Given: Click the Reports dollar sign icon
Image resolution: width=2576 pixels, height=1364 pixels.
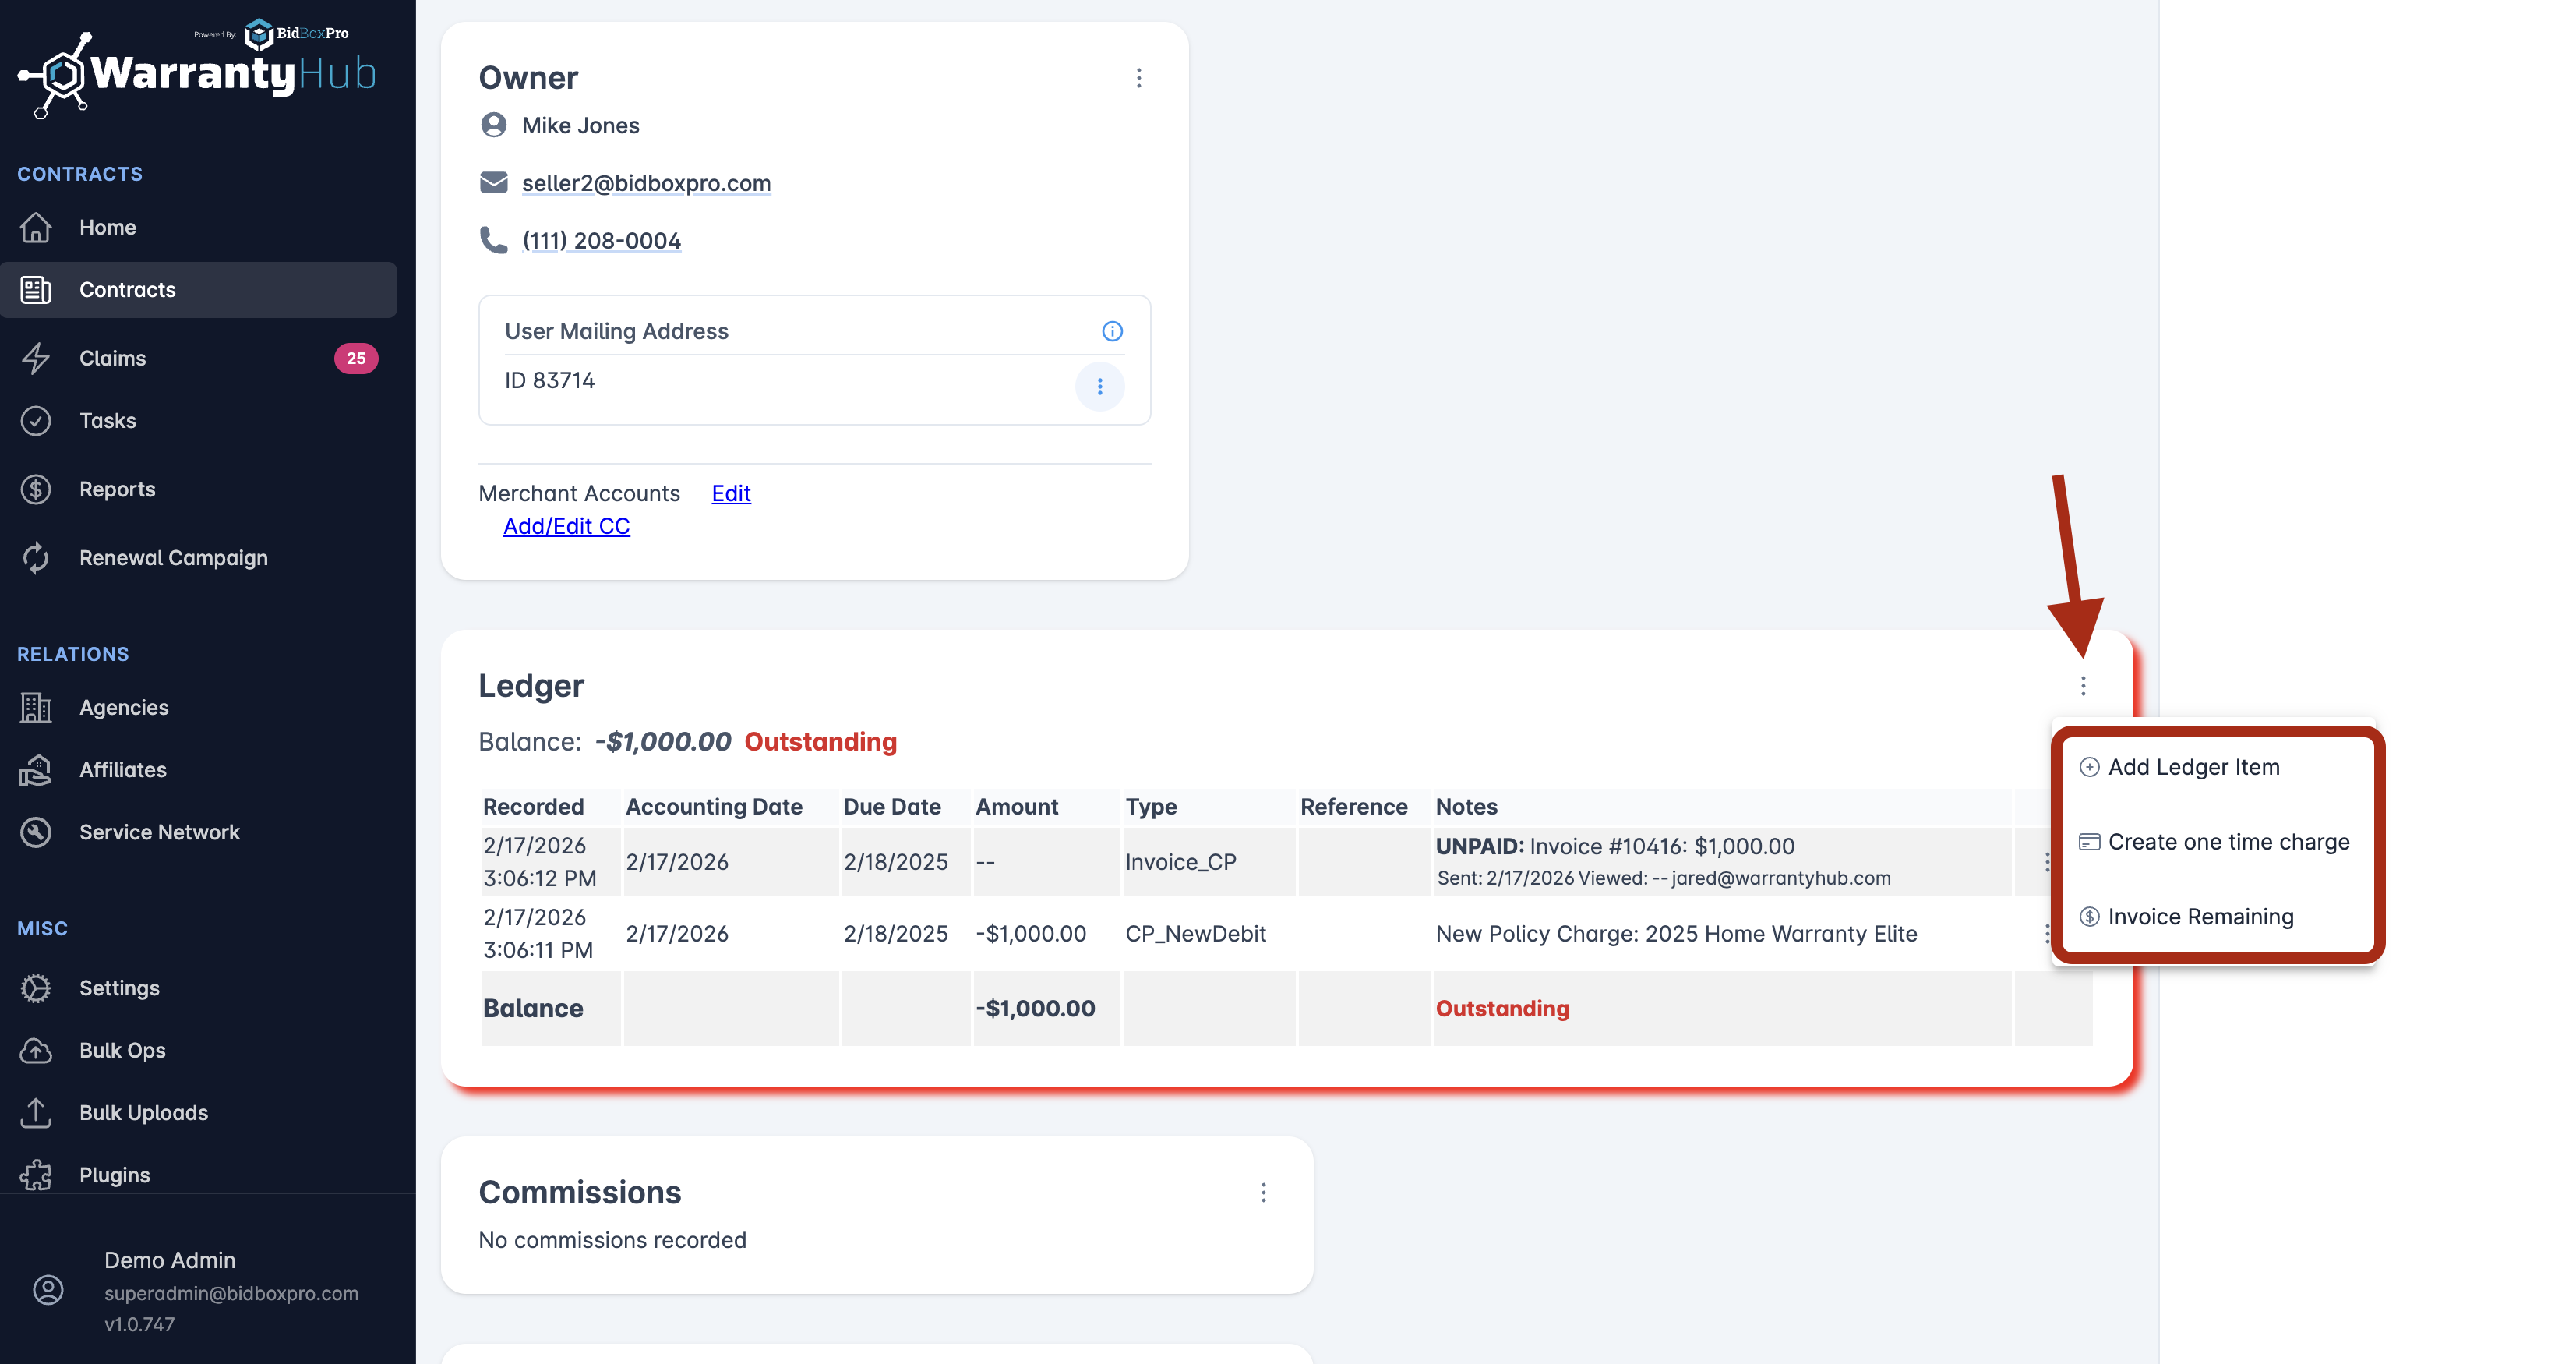Looking at the screenshot, I should pos(36,489).
